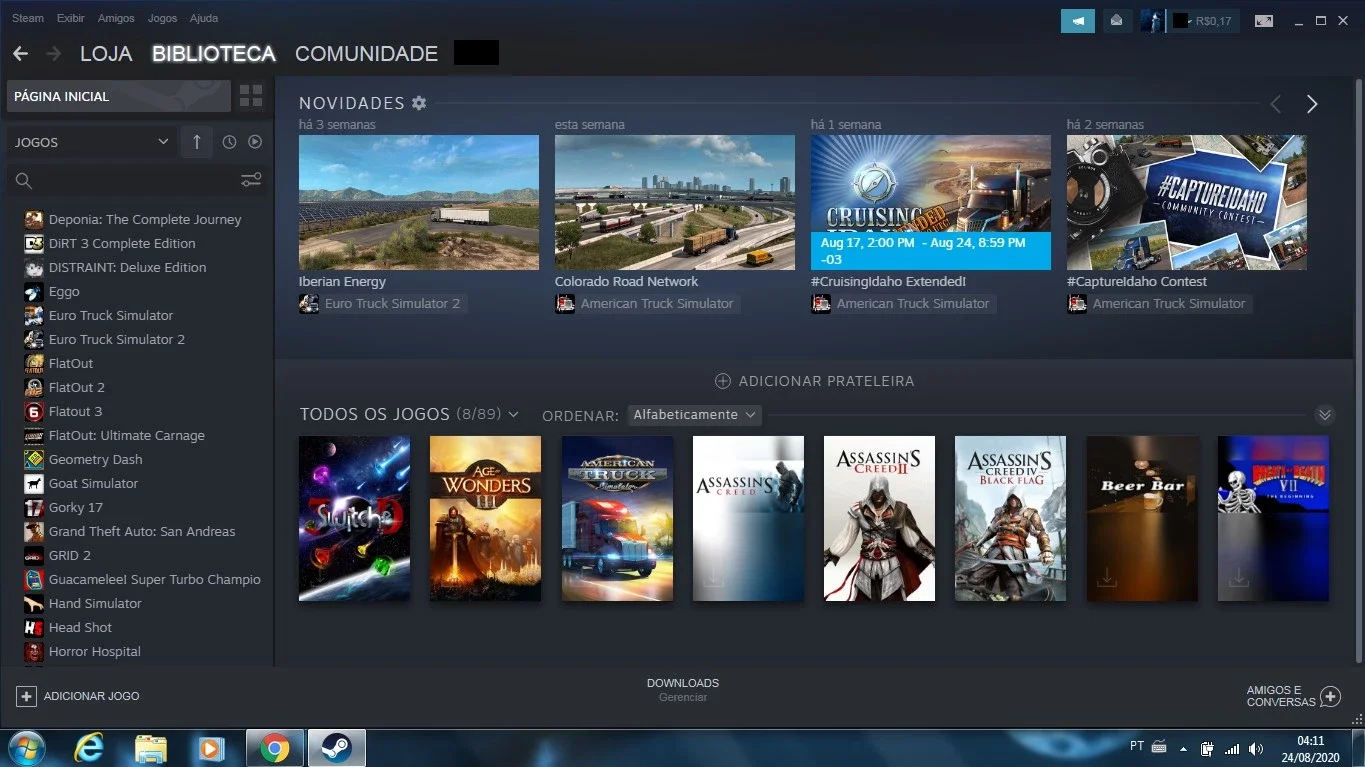Screen dimensions: 1365x767
Task: Open the announcements megaphone icon
Action: pyautogui.click(x=1078, y=20)
